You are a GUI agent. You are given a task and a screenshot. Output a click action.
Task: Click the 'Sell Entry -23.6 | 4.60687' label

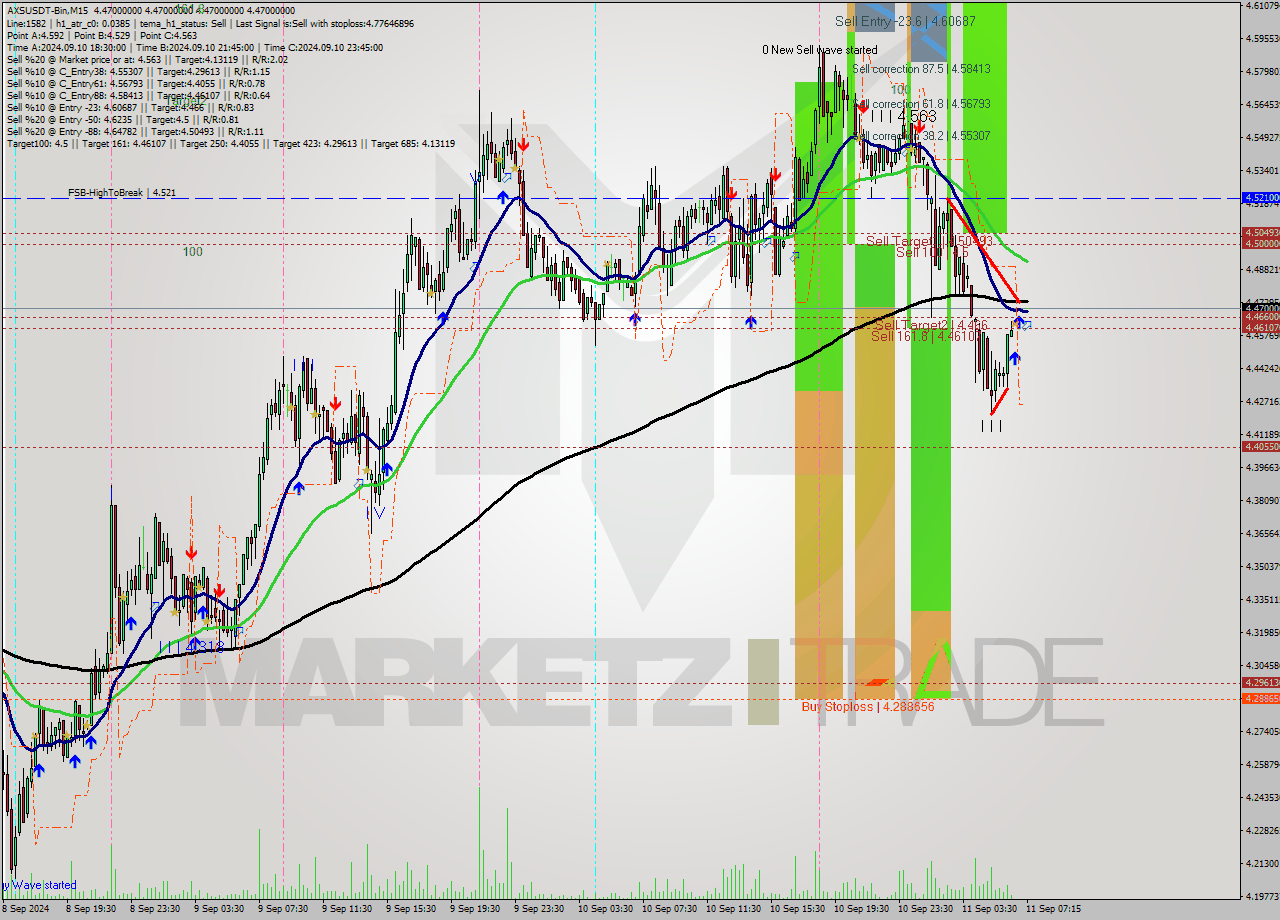tap(905, 20)
